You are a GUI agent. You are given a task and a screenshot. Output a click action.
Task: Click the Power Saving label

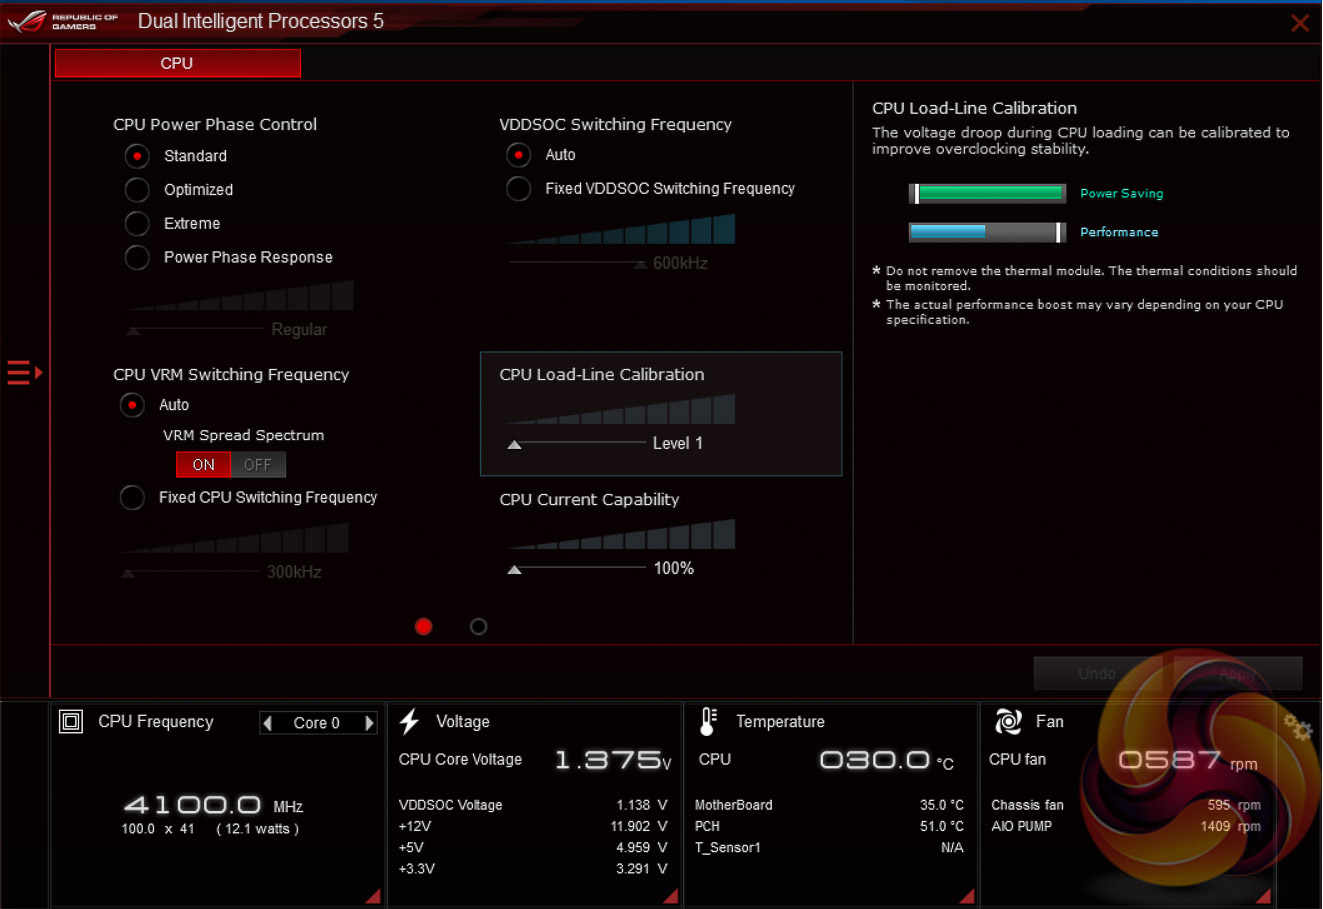pyautogui.click(x=1122, y=193)
